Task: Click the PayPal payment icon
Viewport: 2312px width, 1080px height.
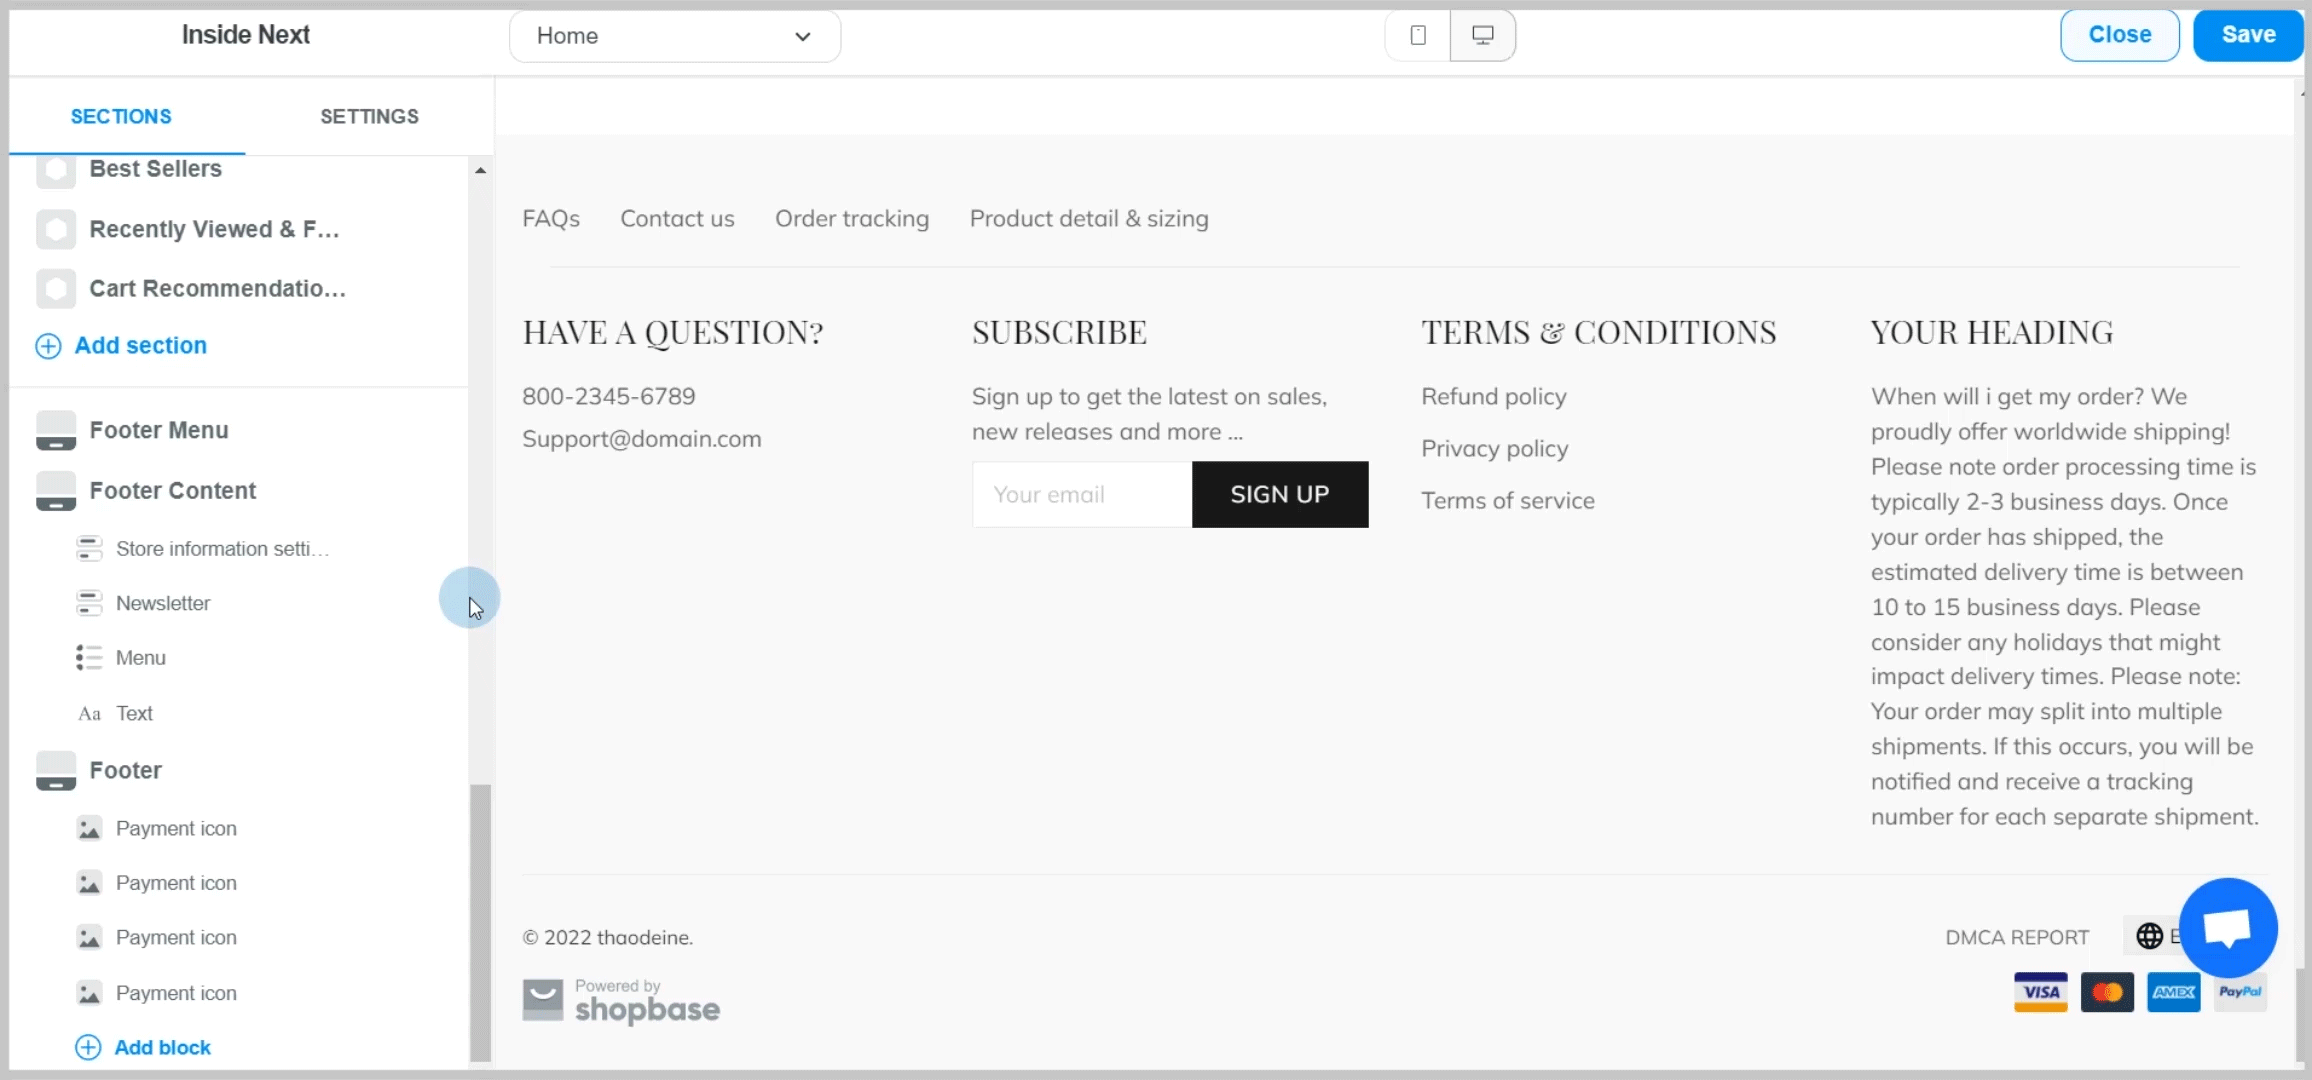Action: 2240,992
